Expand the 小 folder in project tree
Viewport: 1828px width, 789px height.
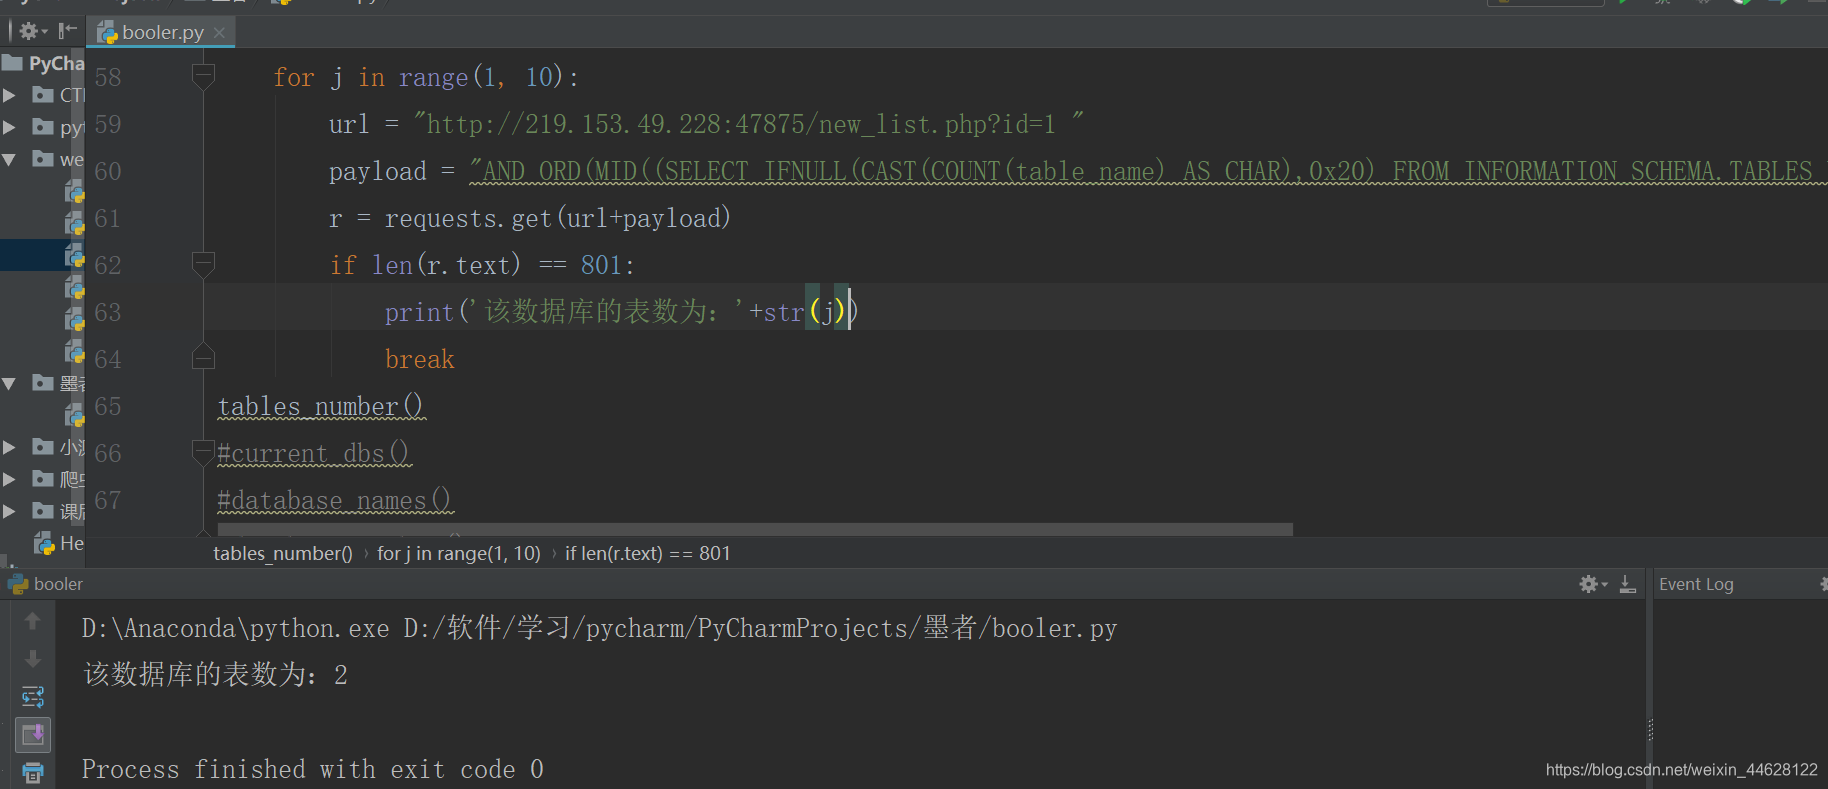pyautogui.click(x=9, y=447)
